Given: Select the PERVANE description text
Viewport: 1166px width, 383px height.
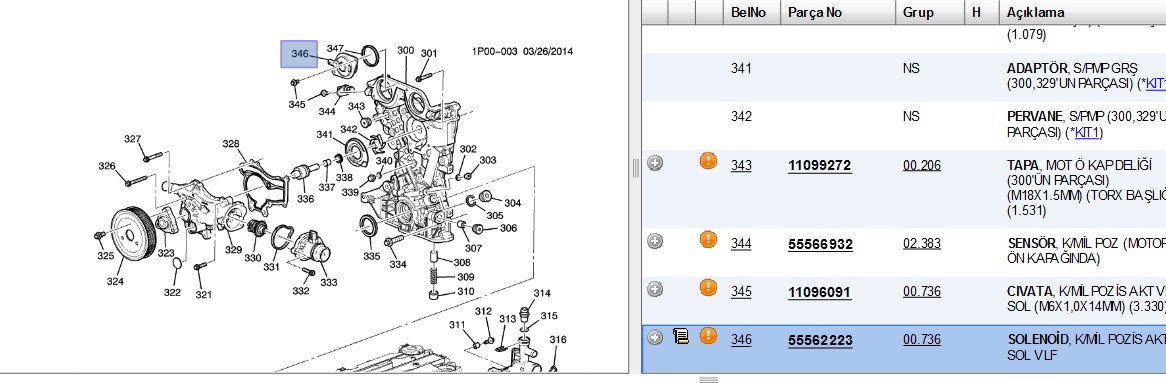Looking at the screenshot, I should coord(1086,125).
